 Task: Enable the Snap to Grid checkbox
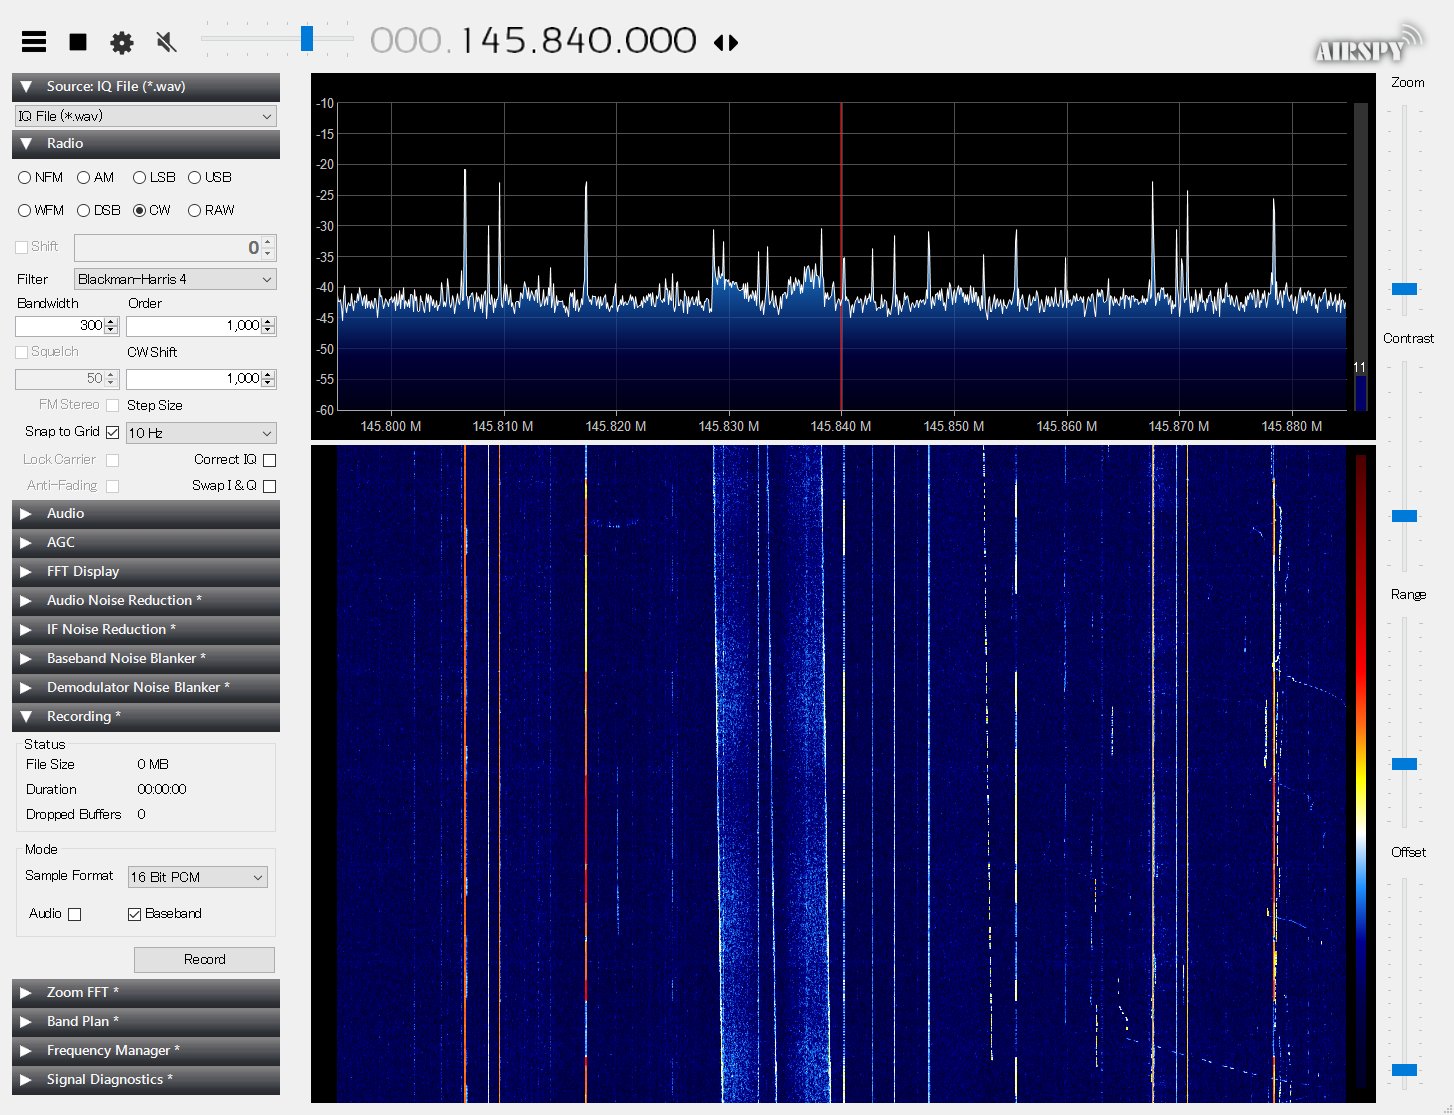point(113,432)
